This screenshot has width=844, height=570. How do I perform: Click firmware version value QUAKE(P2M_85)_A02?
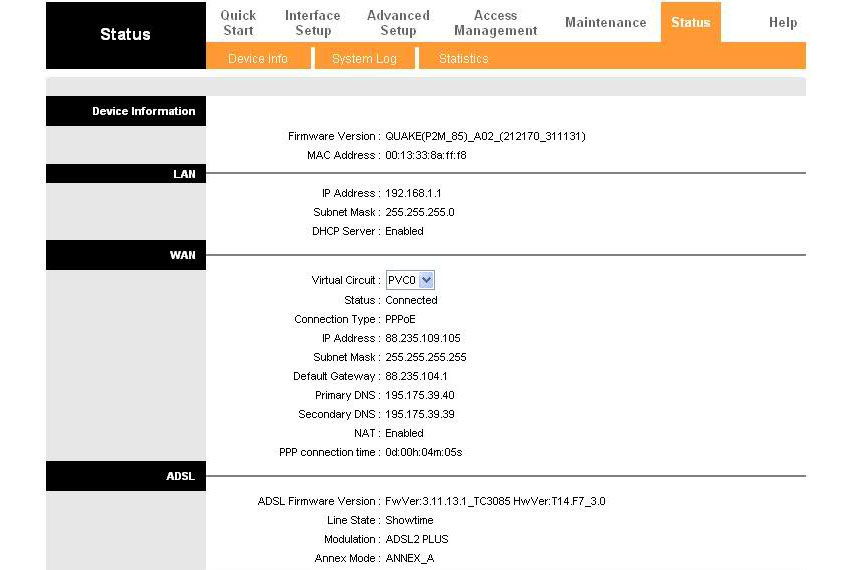[485, 136]
